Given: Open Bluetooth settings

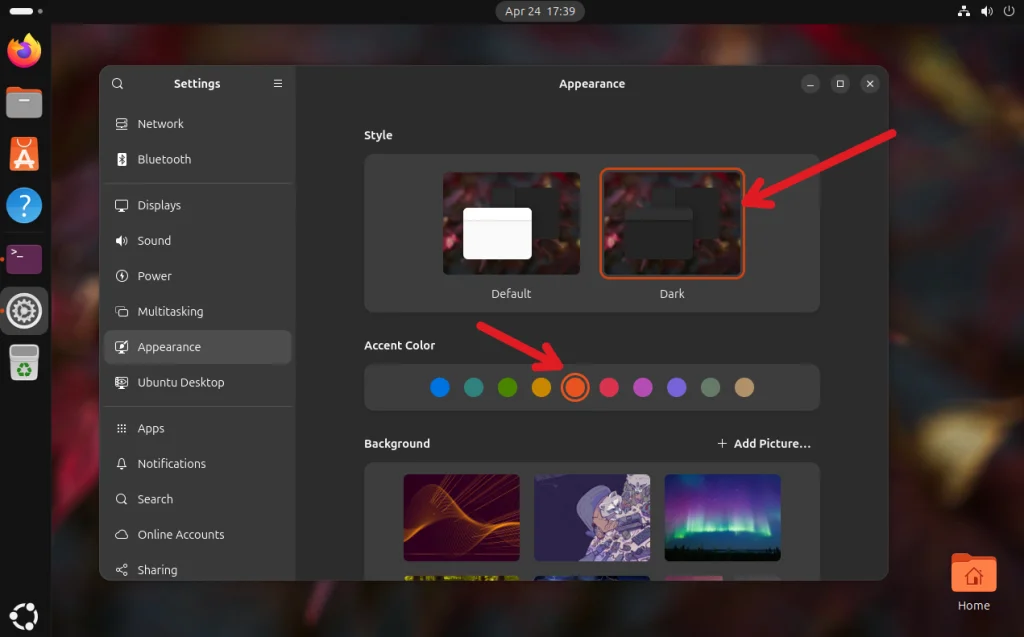Looking at the screenshot, I should [x=198, y=159].
